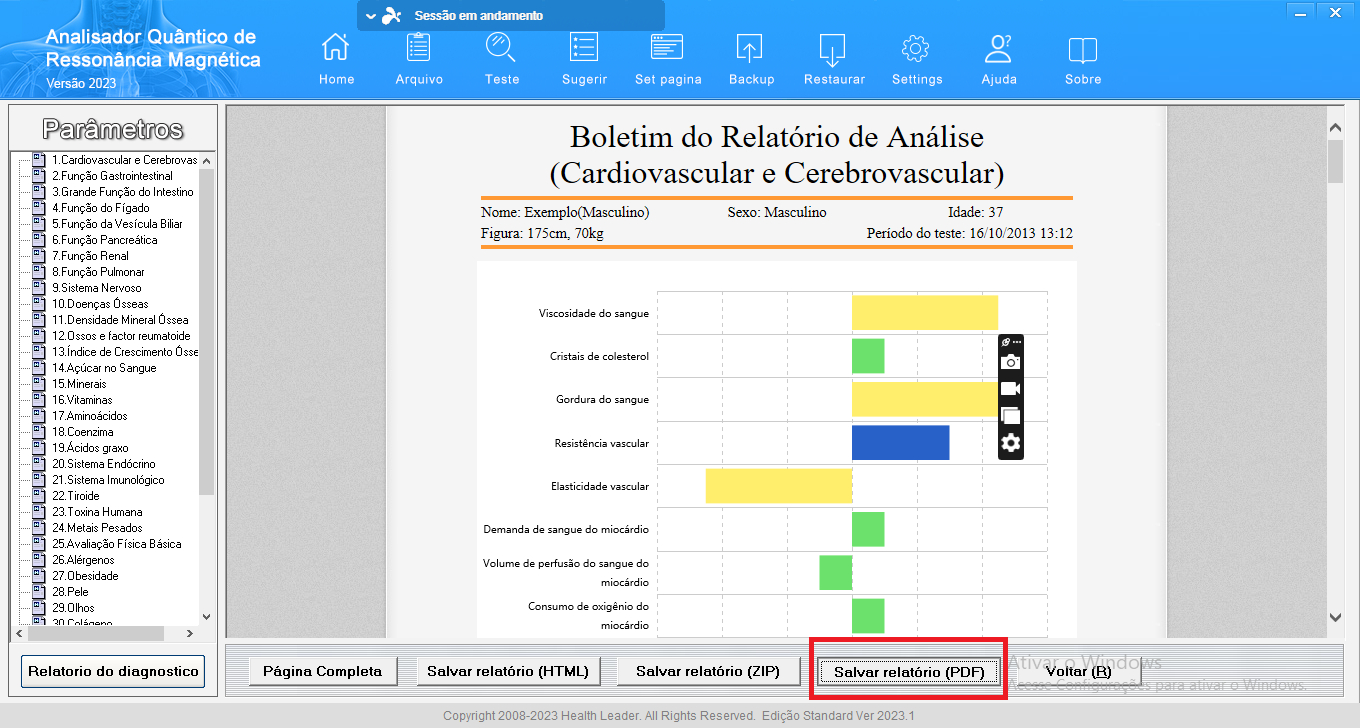
Task: Select 1.Cardiovascular e Cerebrovascular item
Action: click(124, 160)
